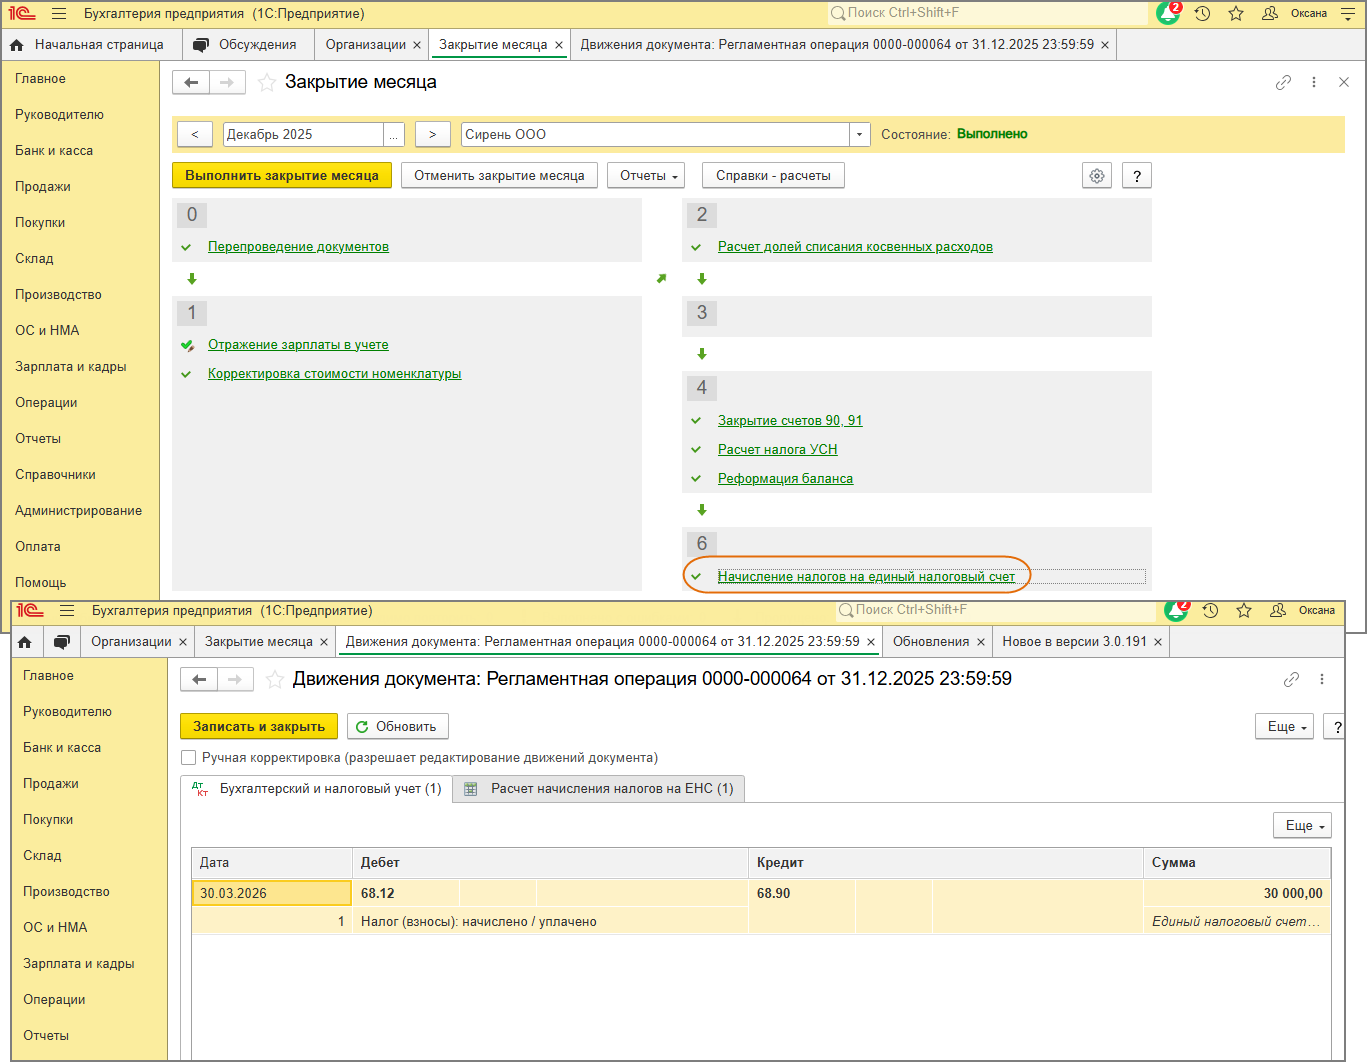
Task: Open Расчет налога УСН link
Action: click(778, 450)
